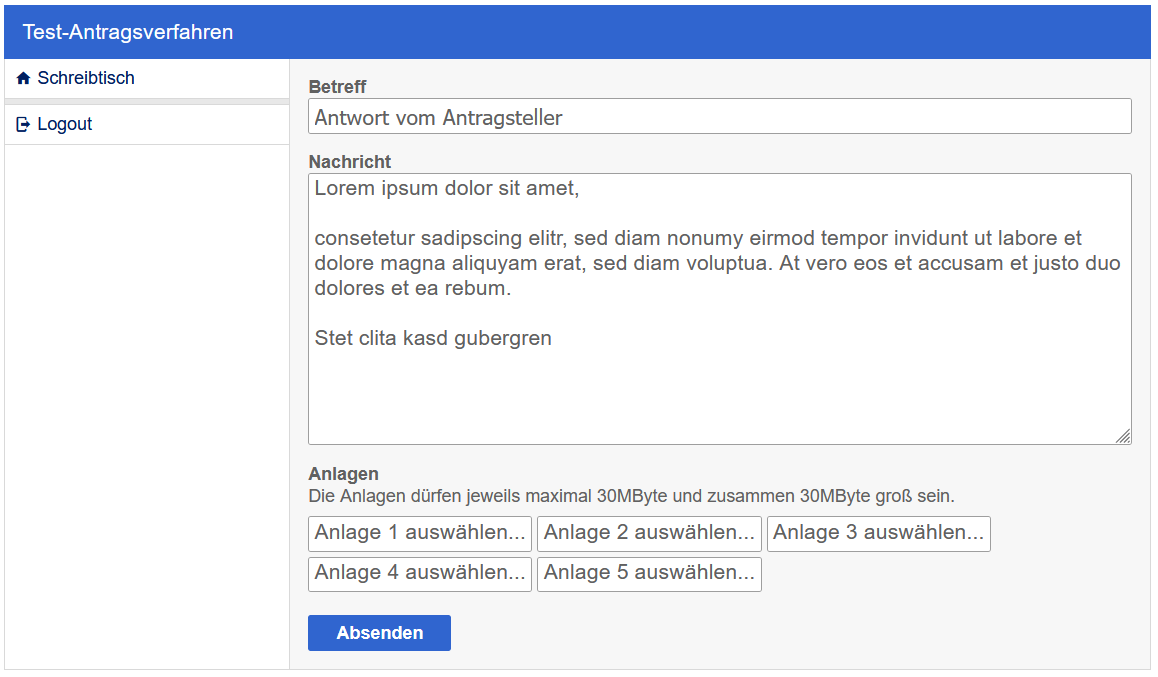Click the 30MByte attachment size hint text
This screenshot has height=677, width=1158.
point(632,496)
